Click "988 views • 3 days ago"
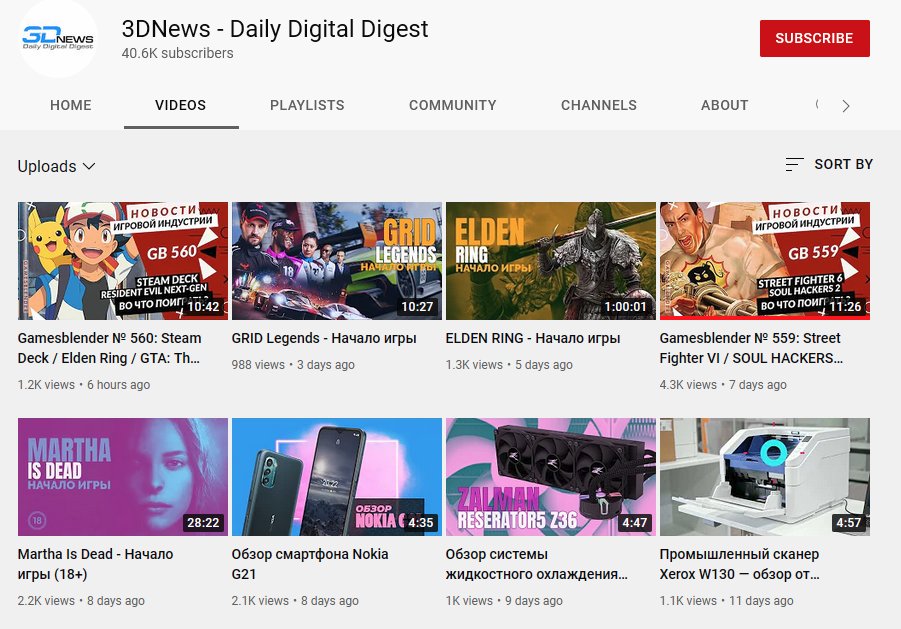Screen dimensions: 901x629 293,365
